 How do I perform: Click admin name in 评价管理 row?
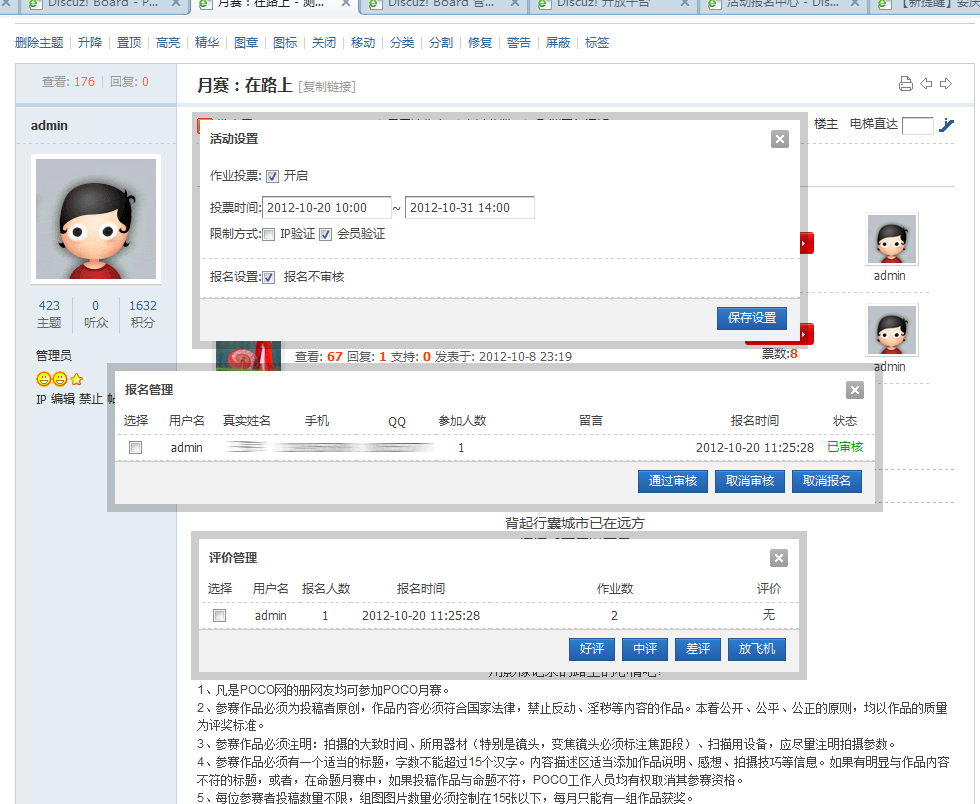[x=271, y=616]
